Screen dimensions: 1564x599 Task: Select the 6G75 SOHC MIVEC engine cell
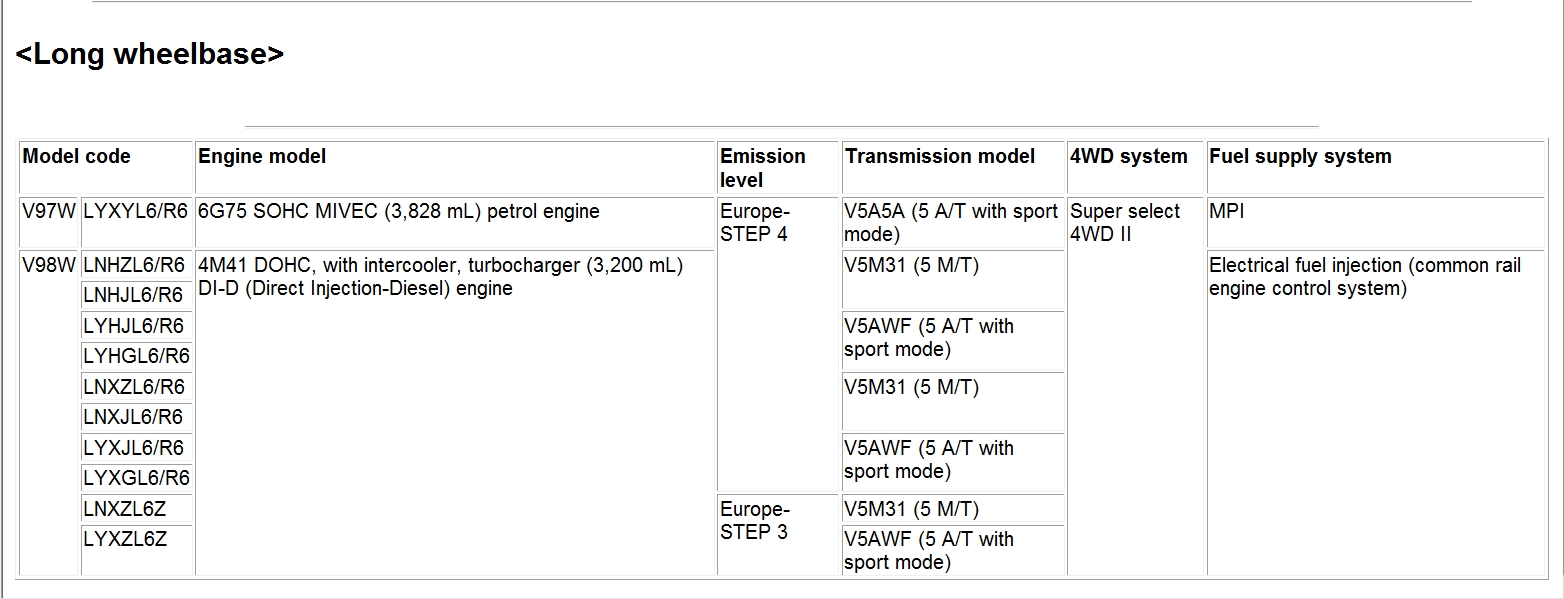(x=399, y=212)
